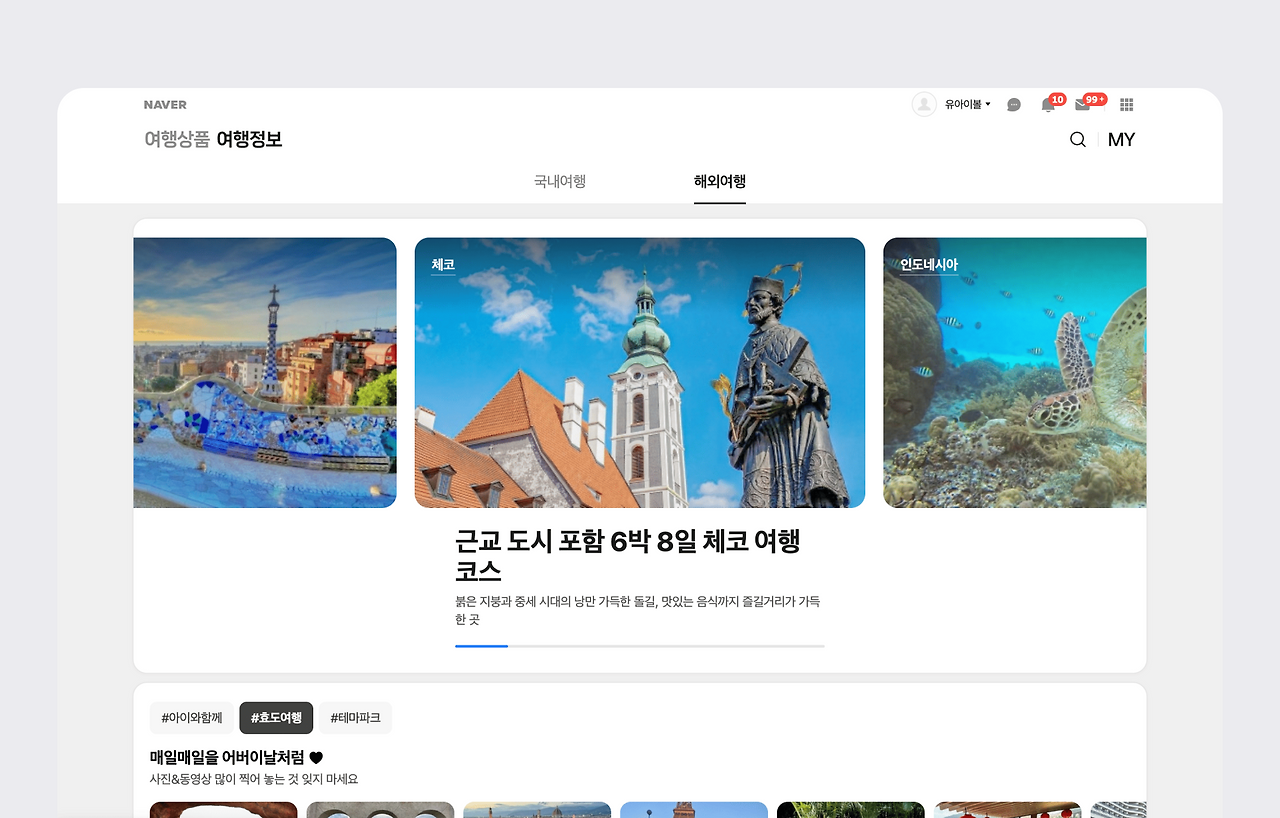Select the #아이와함께 hashtag chip
Screen dimensions: 1280x818
[192, 718]
